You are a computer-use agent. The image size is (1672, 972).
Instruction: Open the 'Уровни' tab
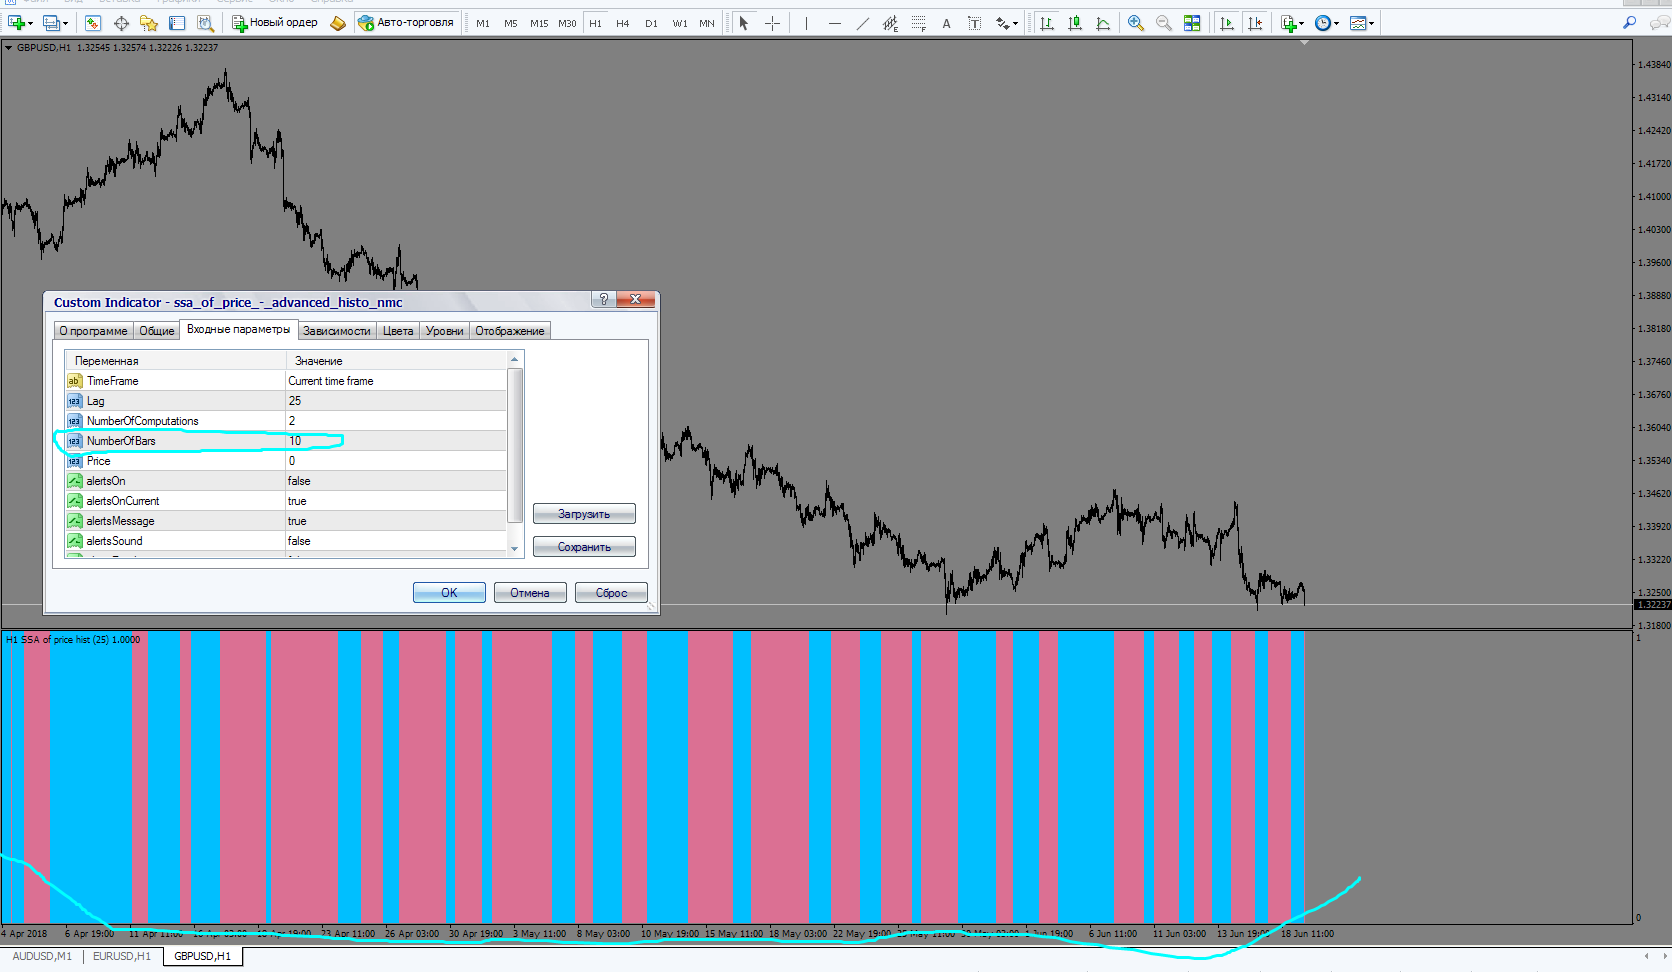(445, 331)
